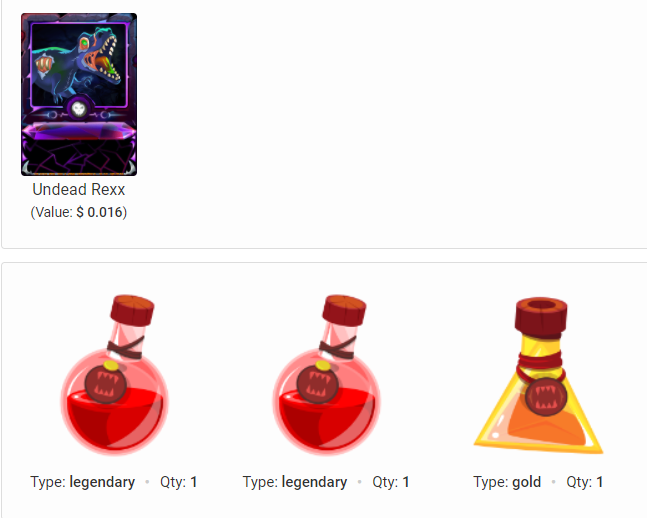Select the legendary potion next to the gold potion
This screenshot has height=518, width=647.
[x=326, y=375]
